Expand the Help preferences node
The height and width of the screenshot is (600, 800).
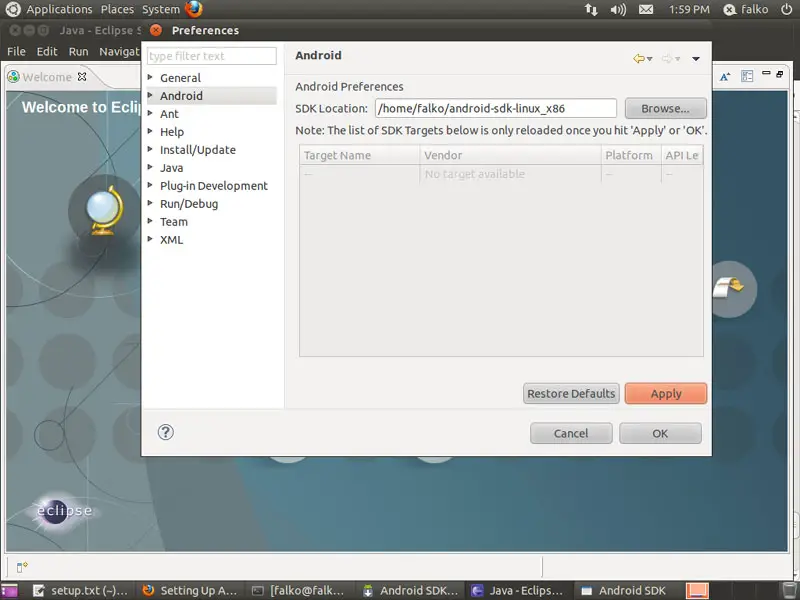(x=150, y=131)
